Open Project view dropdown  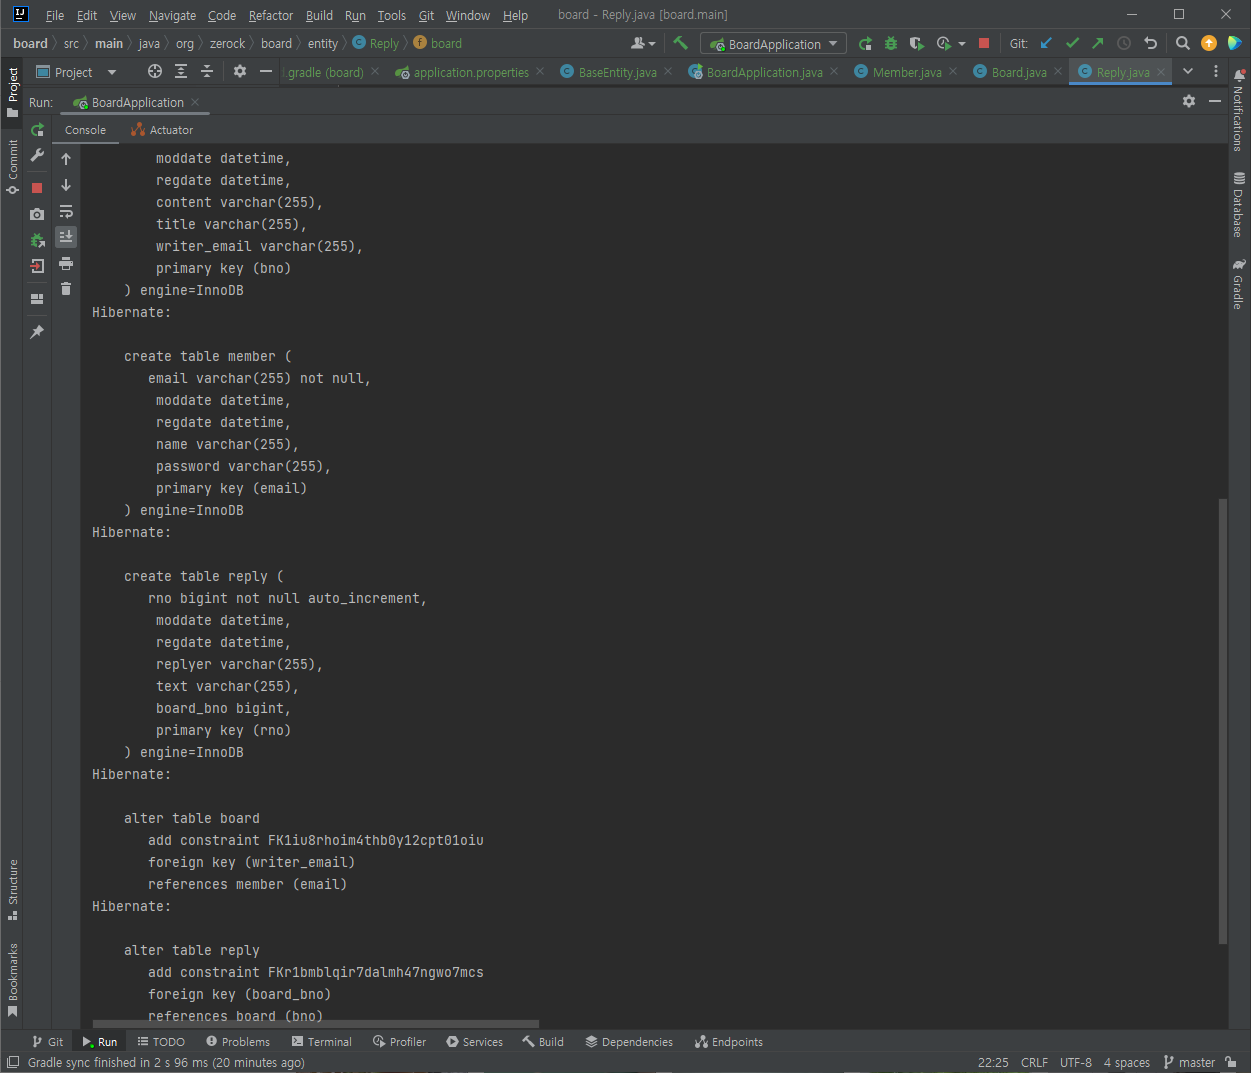[77, 72]
